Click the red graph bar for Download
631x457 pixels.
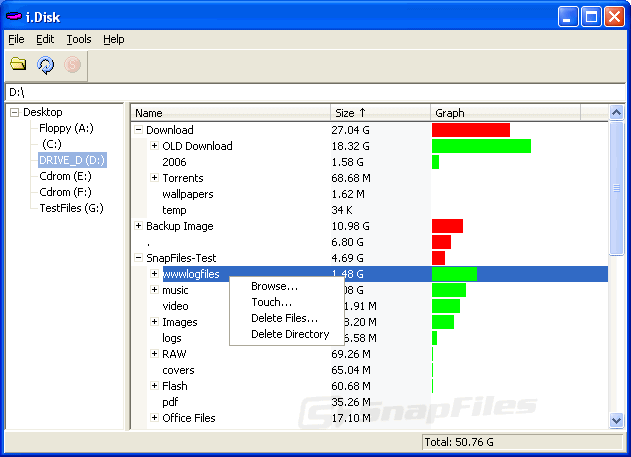coord(471,130)
